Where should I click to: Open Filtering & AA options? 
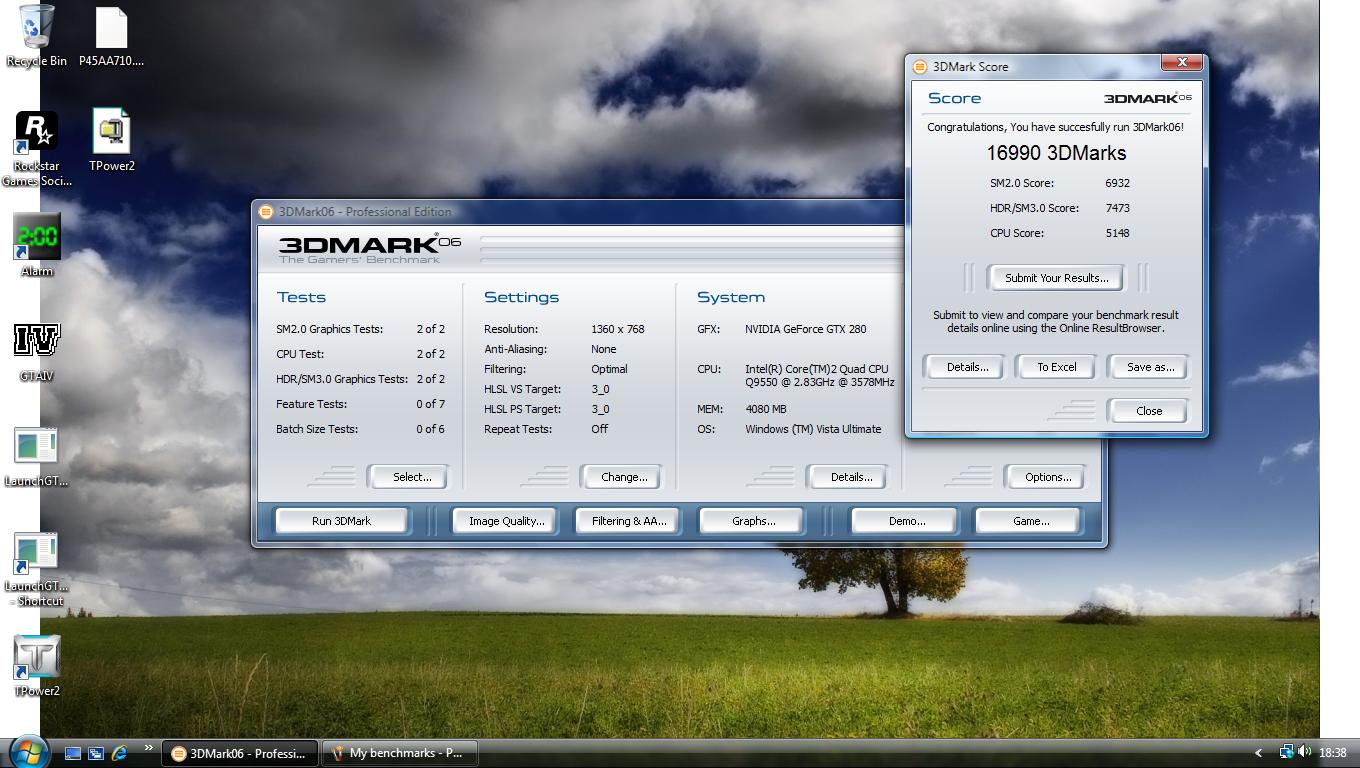pyautogui.click(x=629, y=521)
